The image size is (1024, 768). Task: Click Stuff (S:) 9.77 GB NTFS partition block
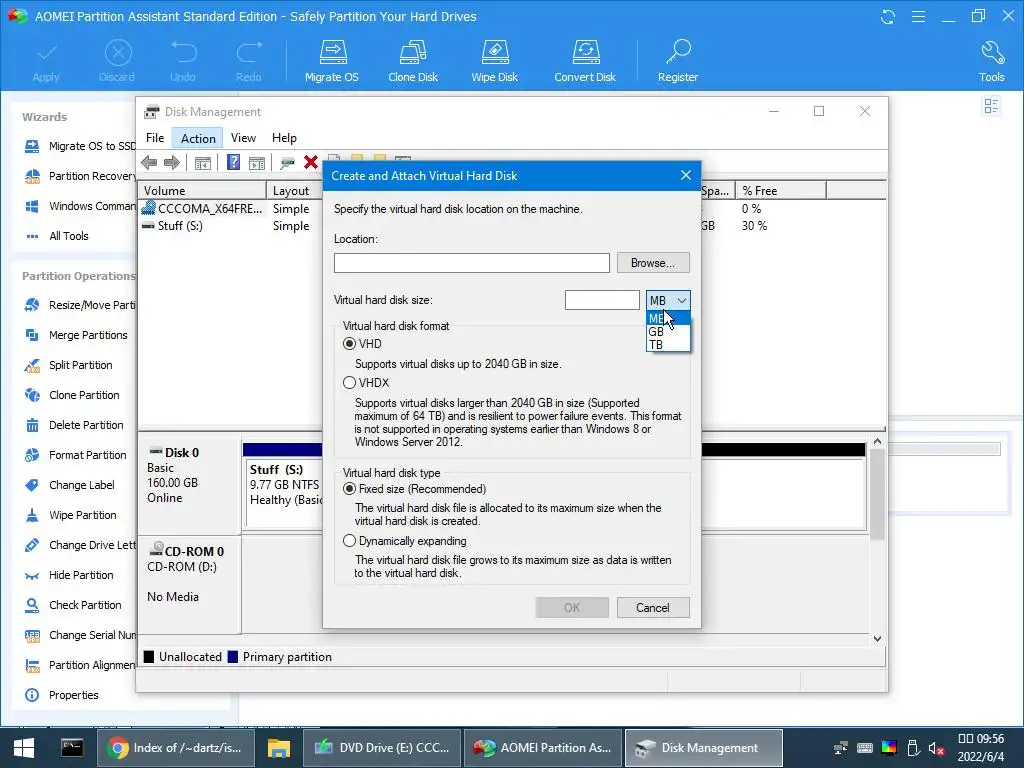[285, 492]
